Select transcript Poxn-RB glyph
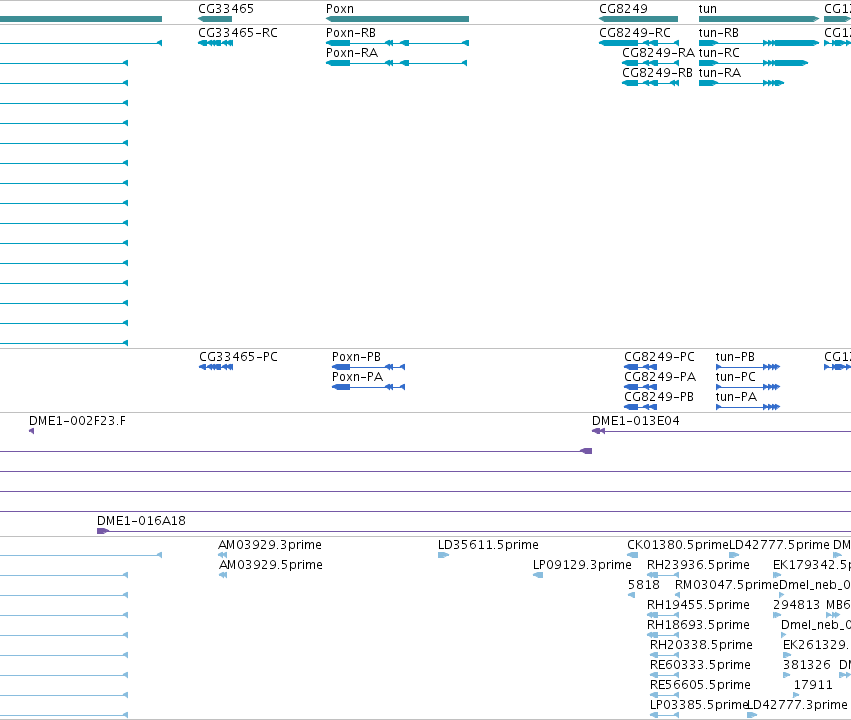 [397, 43]
